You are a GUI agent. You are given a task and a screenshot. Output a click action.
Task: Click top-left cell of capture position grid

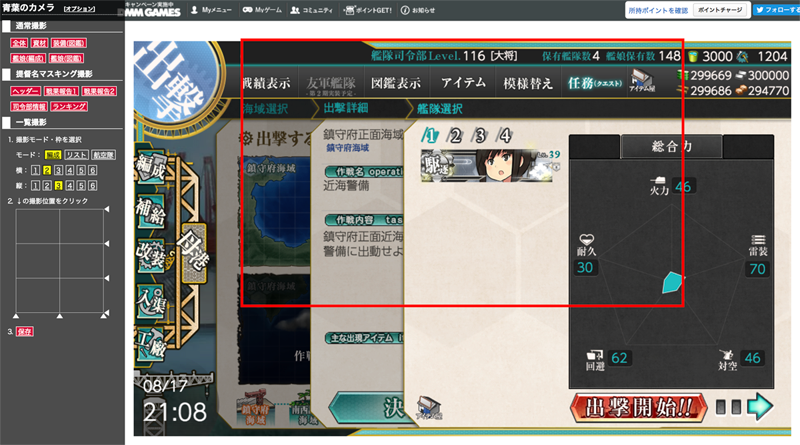[38, 226]
